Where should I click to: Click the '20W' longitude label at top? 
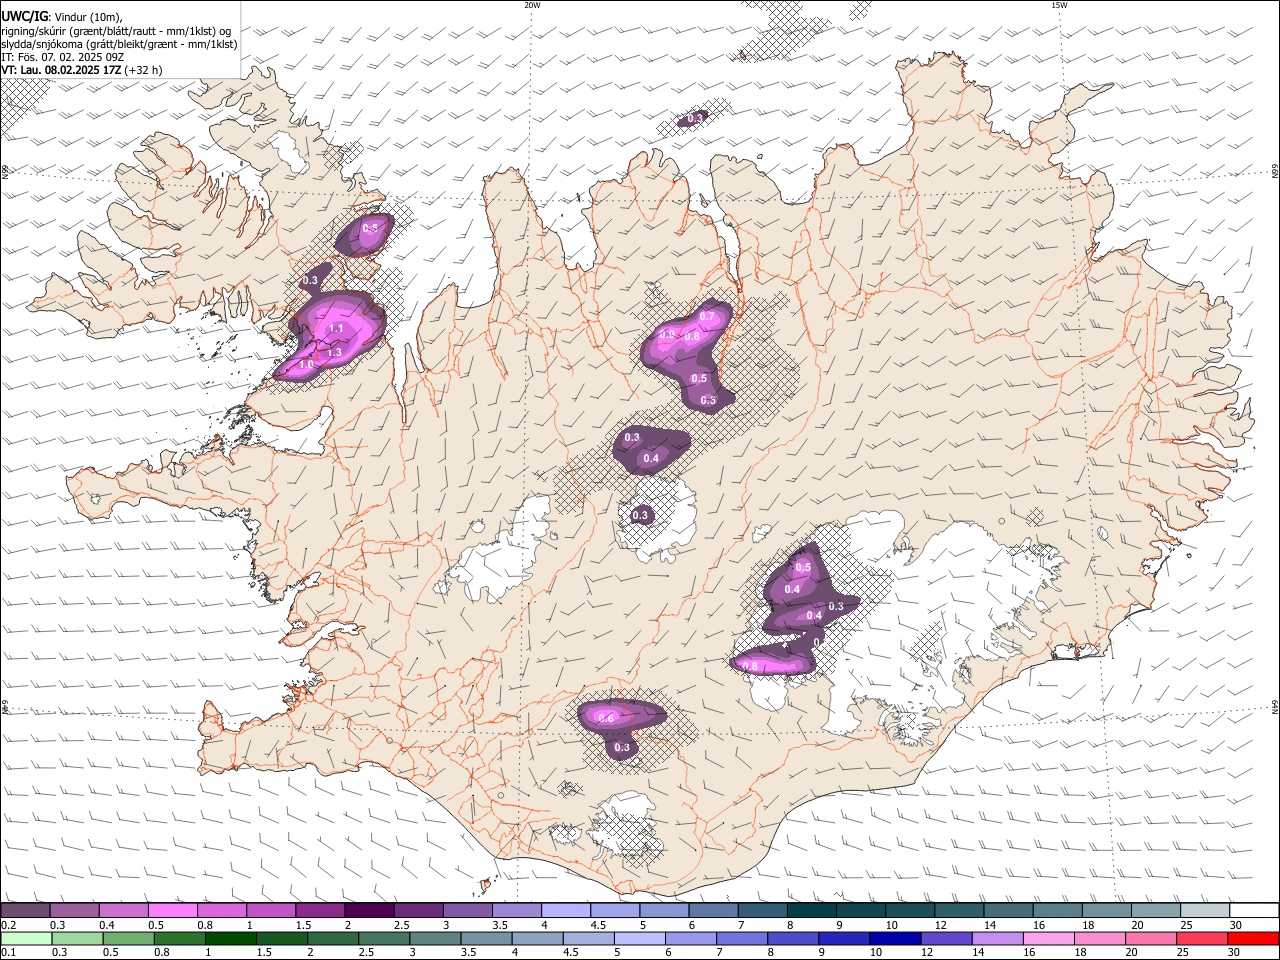tap(532, 5)
